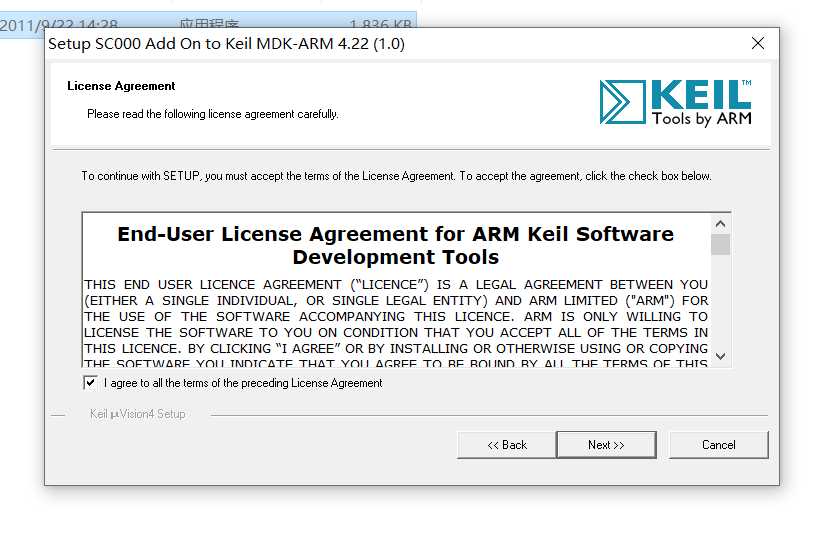
Task: Close the setup dialog with X
Action: click(x=758, y=43)
